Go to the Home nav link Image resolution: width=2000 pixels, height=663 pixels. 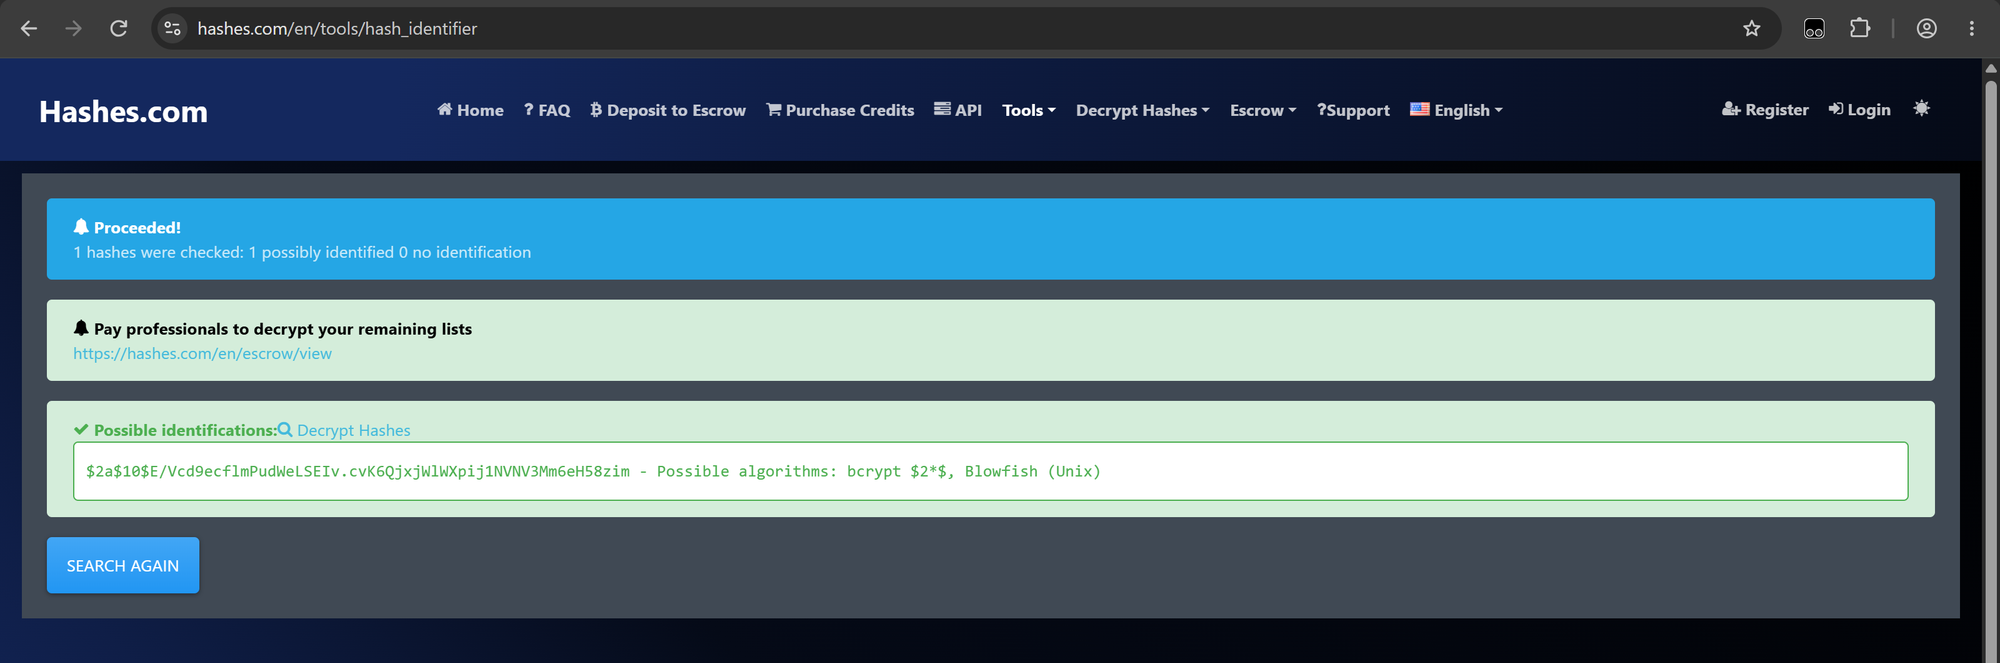pos(470,110)
